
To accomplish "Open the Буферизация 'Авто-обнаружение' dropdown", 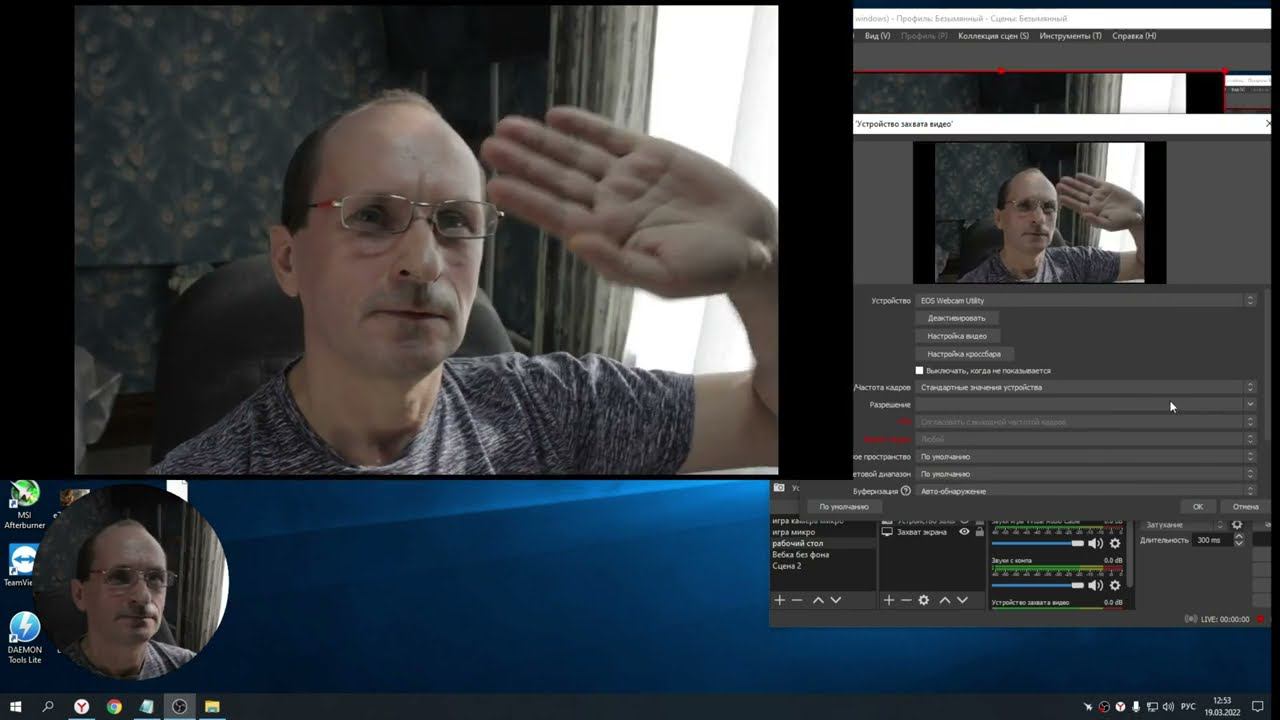I will 1086,491.
